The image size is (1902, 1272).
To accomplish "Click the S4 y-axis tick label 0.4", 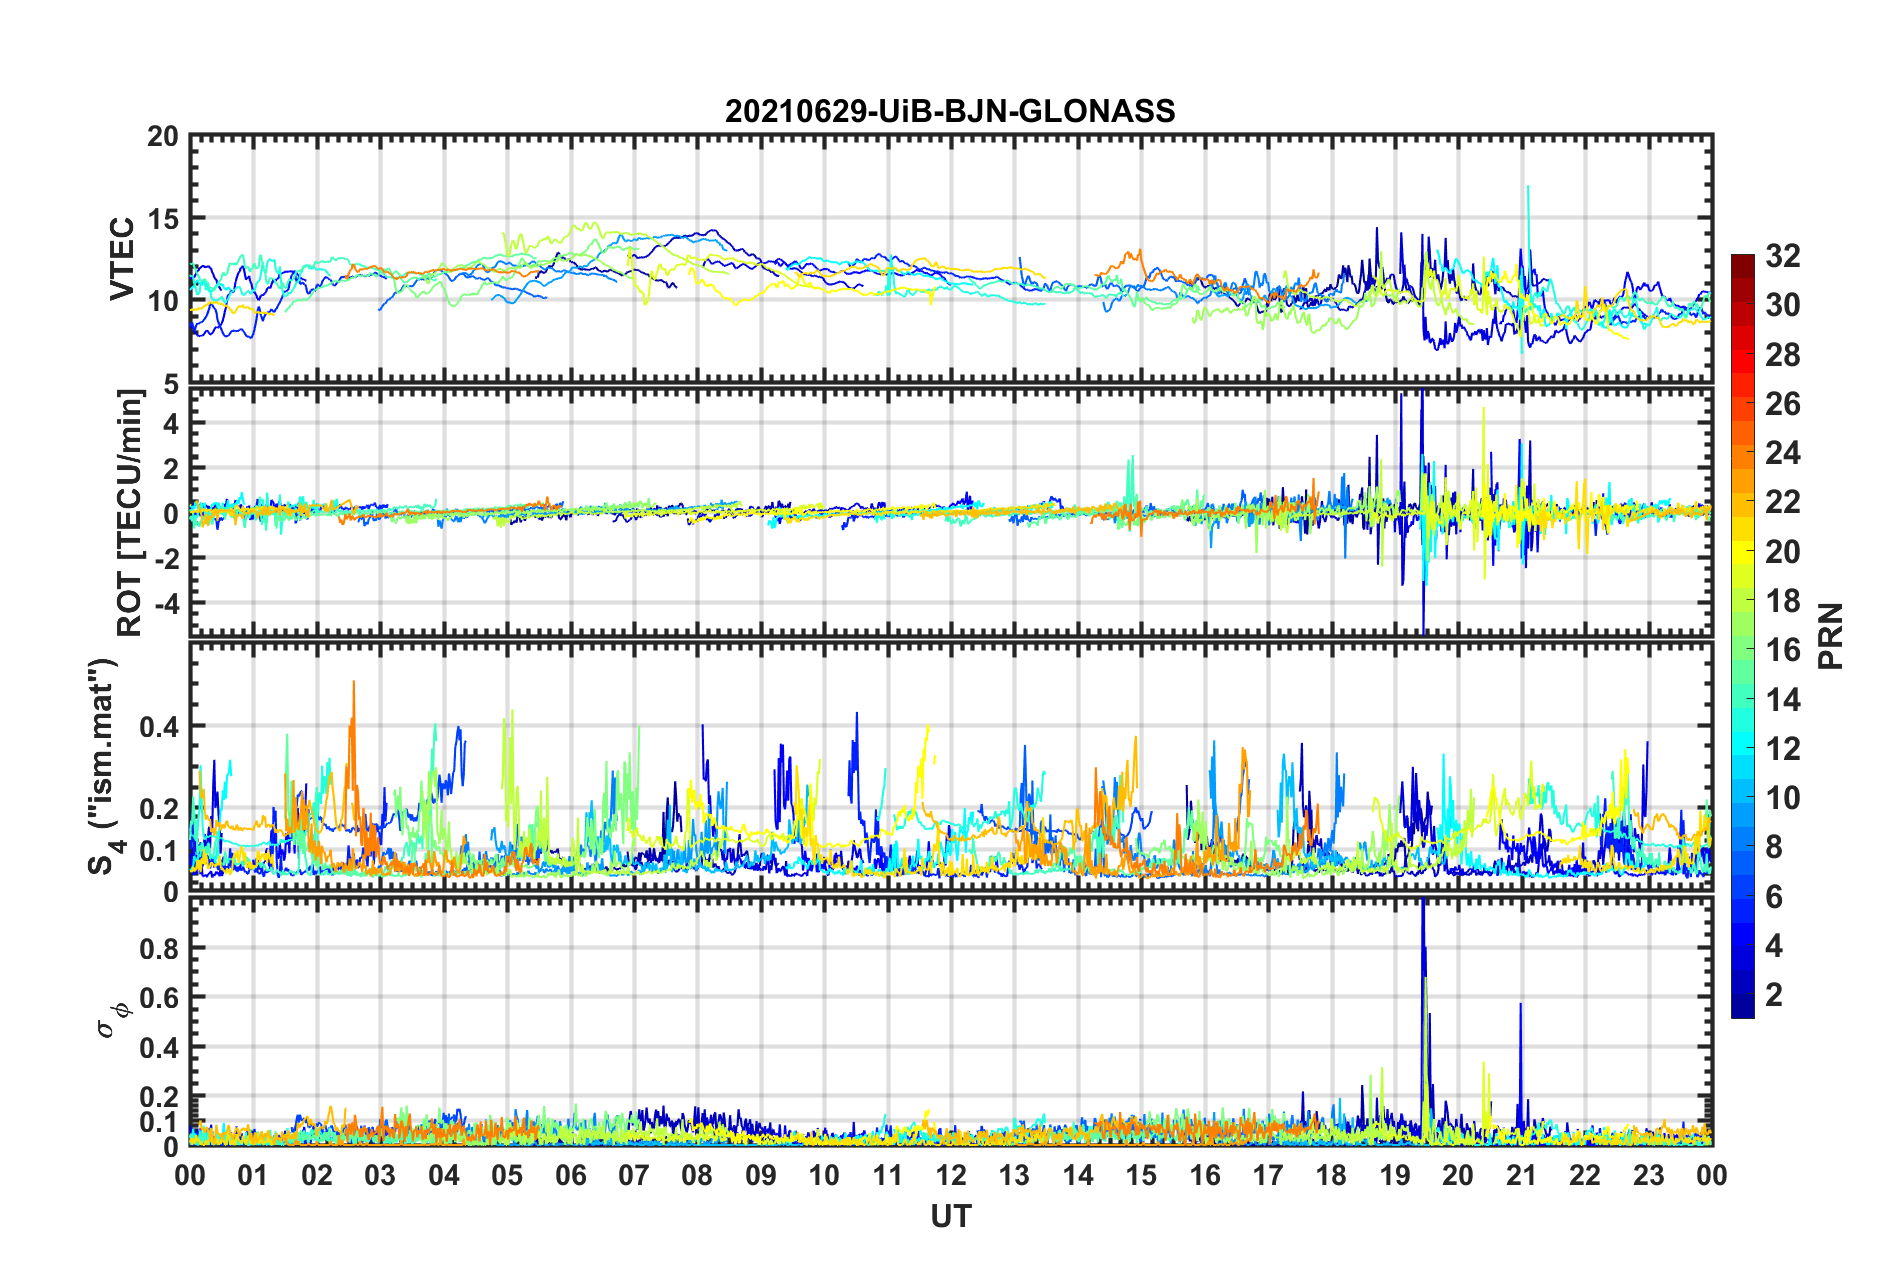I will click(159, 727).
